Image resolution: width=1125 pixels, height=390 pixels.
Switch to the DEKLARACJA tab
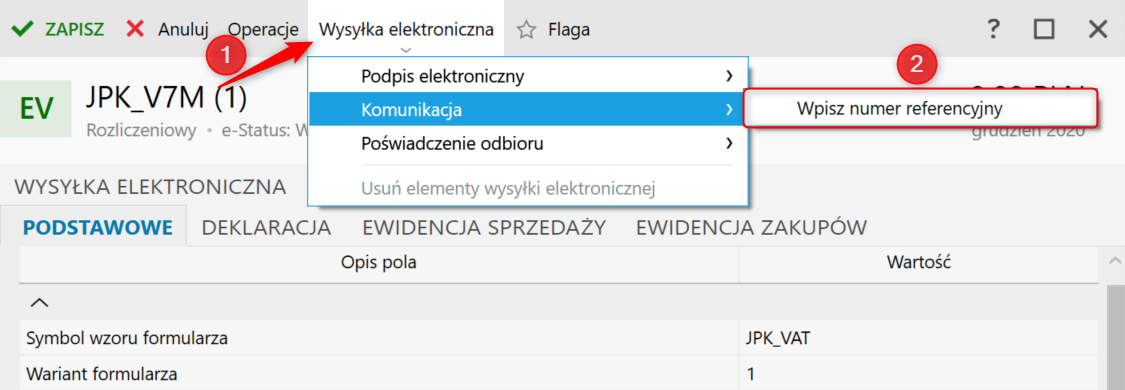266,227
